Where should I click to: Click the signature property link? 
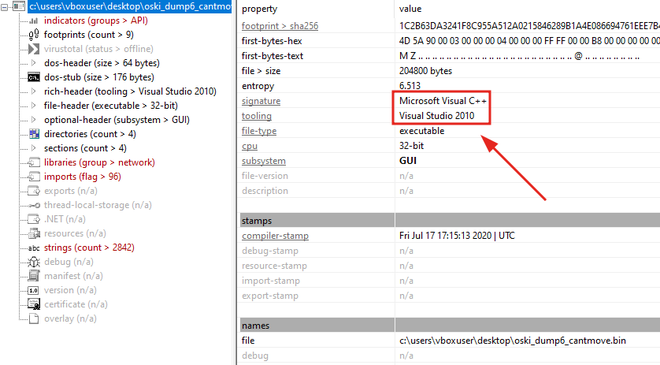tap(261, 101)
